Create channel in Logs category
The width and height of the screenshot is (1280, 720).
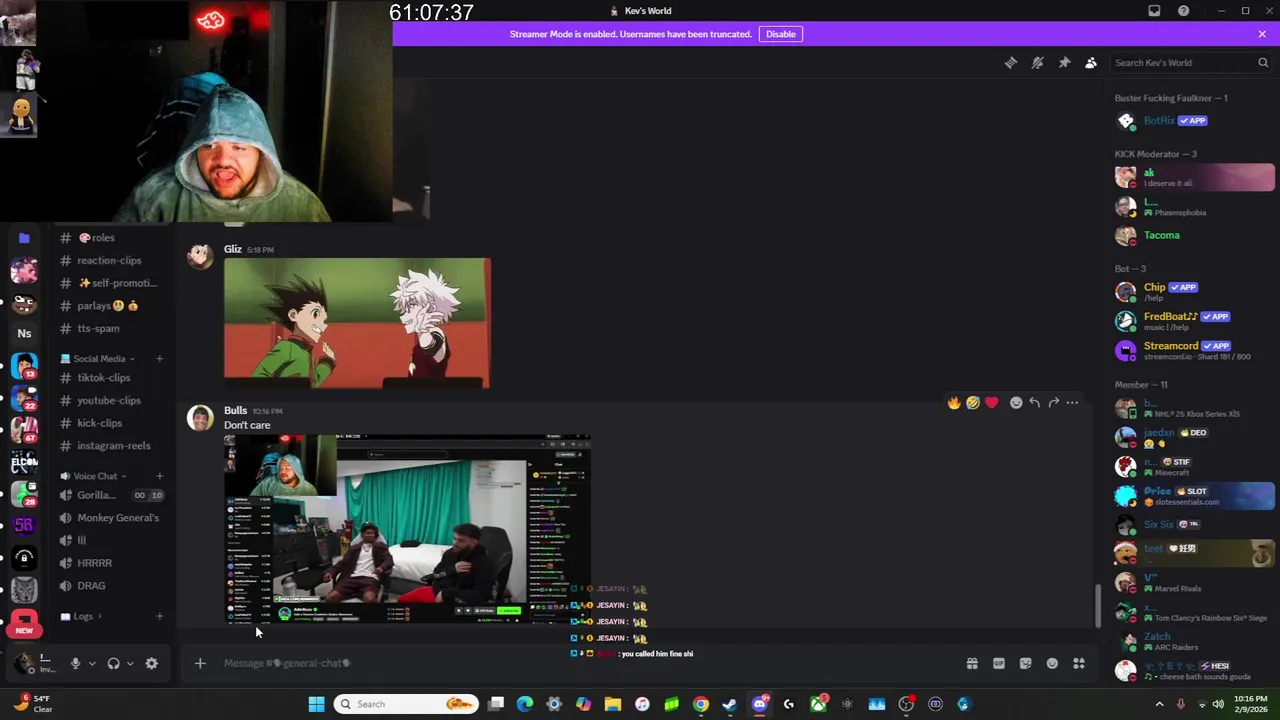point(159,616)
